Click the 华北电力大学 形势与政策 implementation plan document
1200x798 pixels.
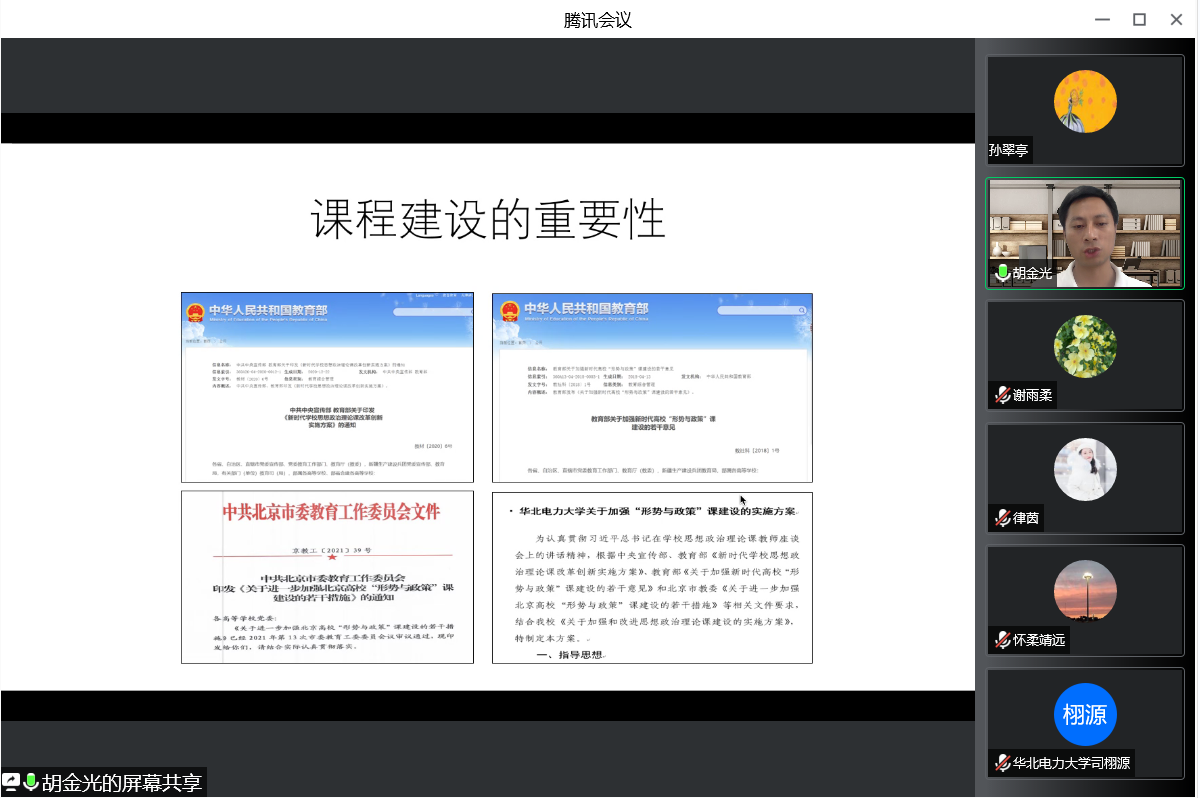click(652, 577)
